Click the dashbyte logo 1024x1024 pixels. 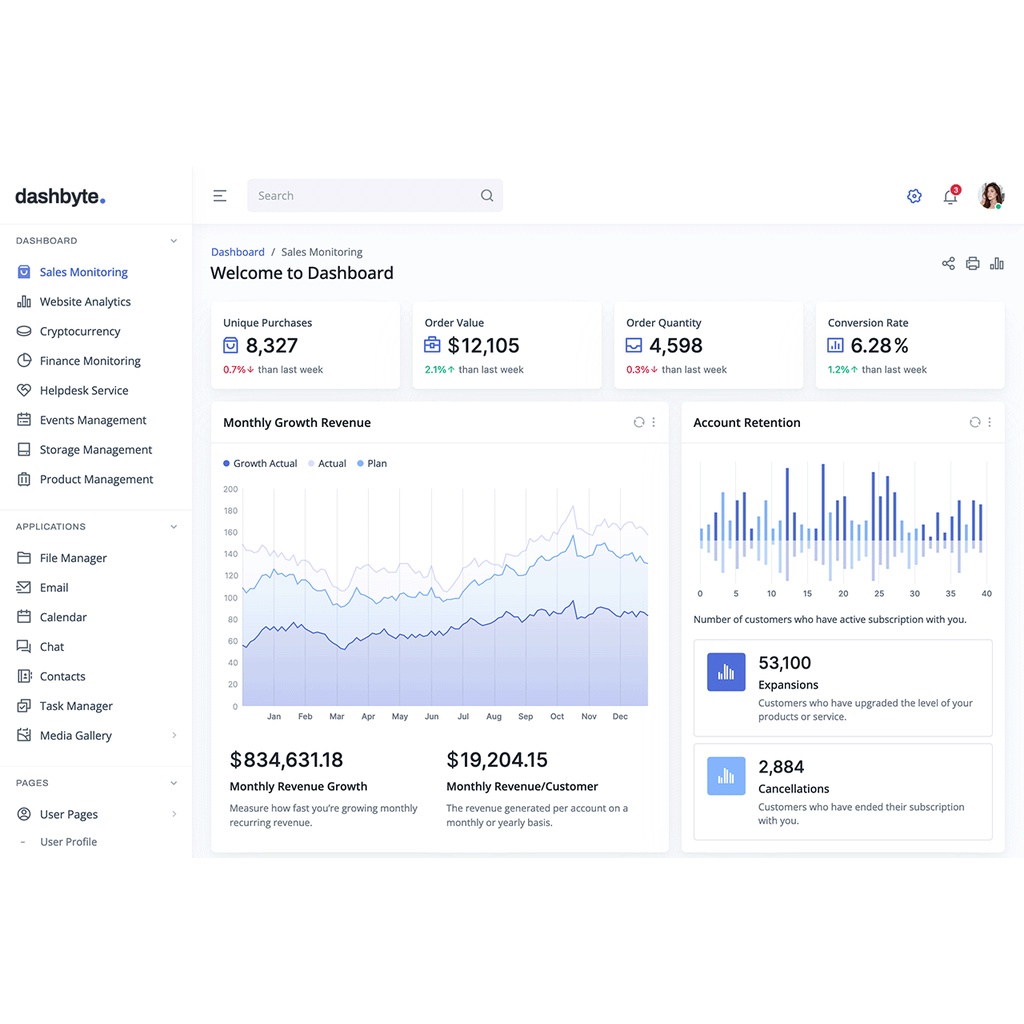pos(60,196)
